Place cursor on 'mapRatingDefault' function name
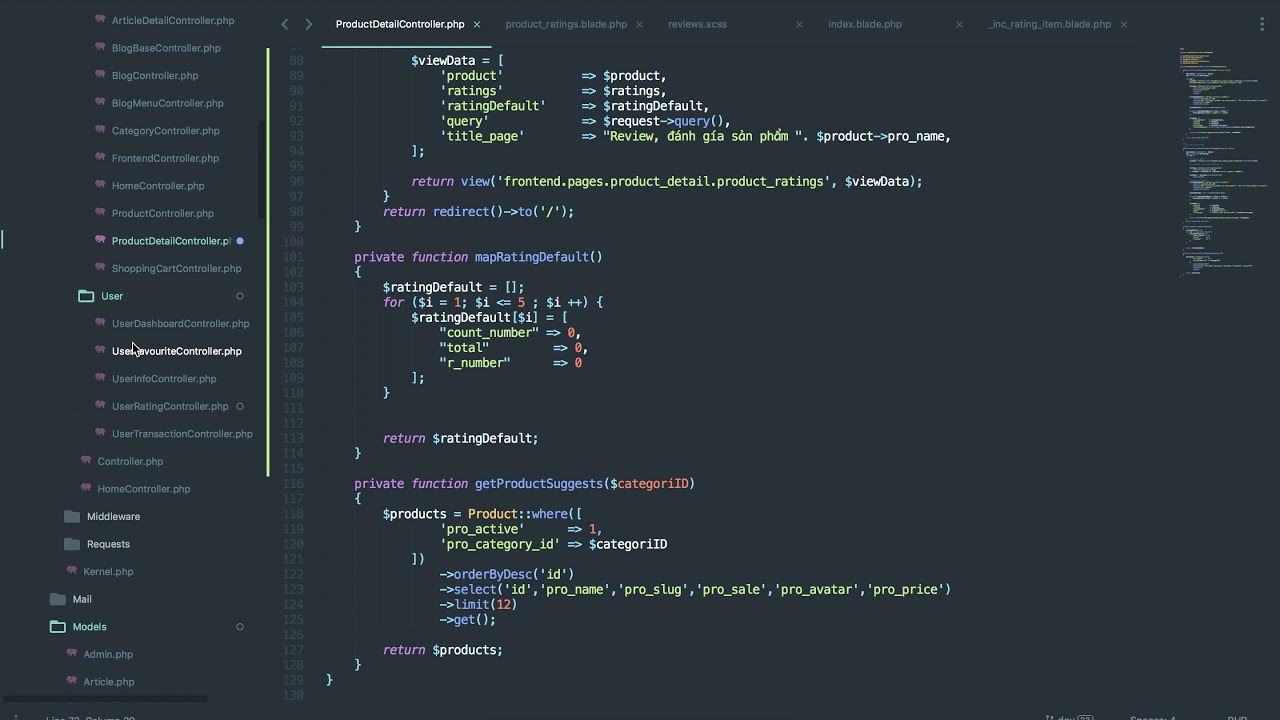 [x=532, y=257]
